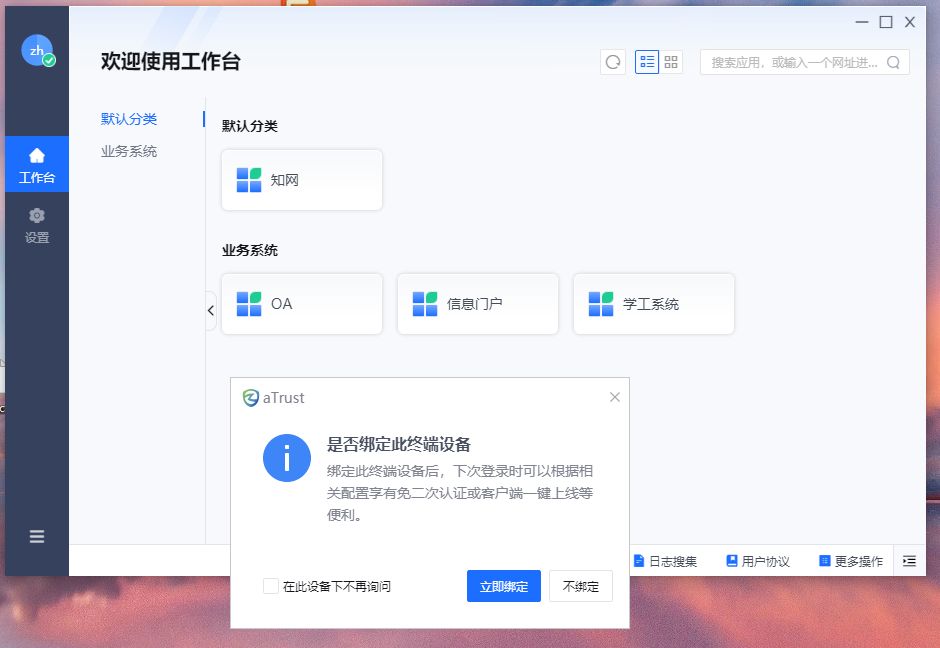Open the 设置 gear sidebar item
The image size is (940, 648).
tap(37, 226)
